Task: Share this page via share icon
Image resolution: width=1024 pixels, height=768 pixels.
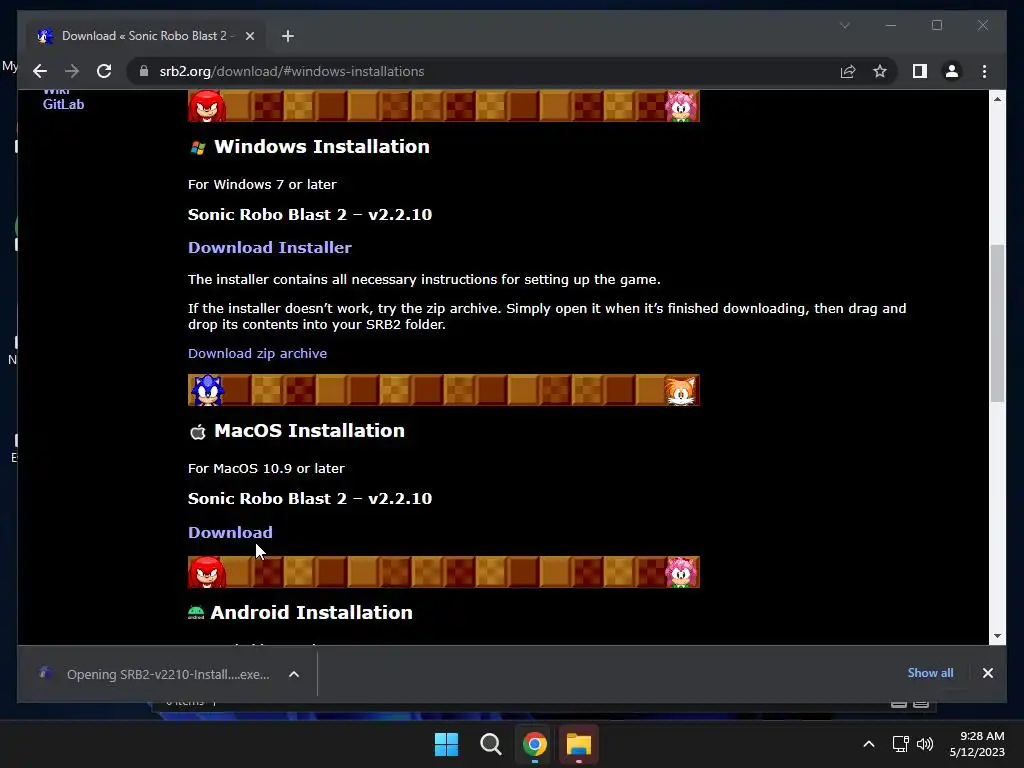Action: (x=848, y=71)
